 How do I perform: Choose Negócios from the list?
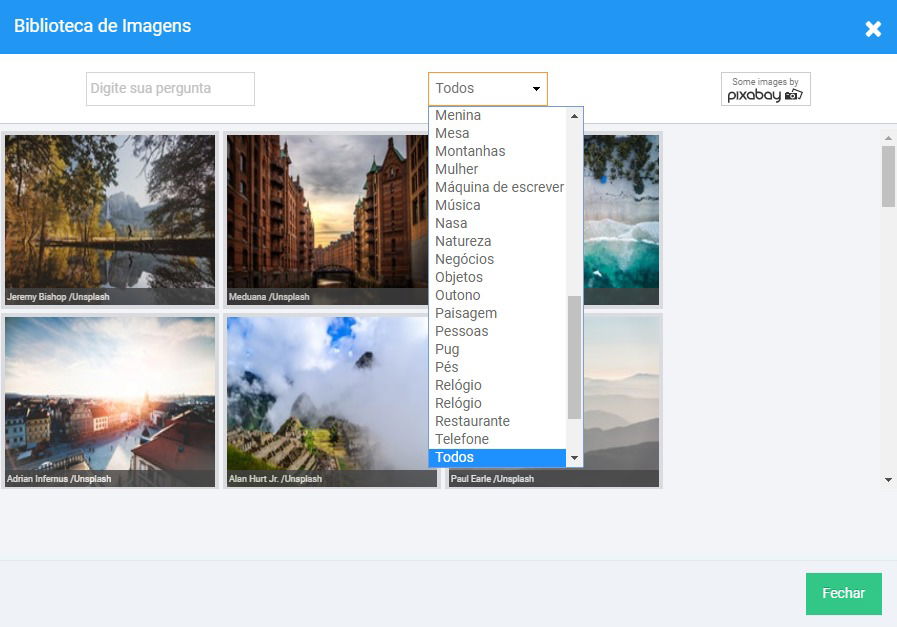pyautogui.click(x=497, y=259)
